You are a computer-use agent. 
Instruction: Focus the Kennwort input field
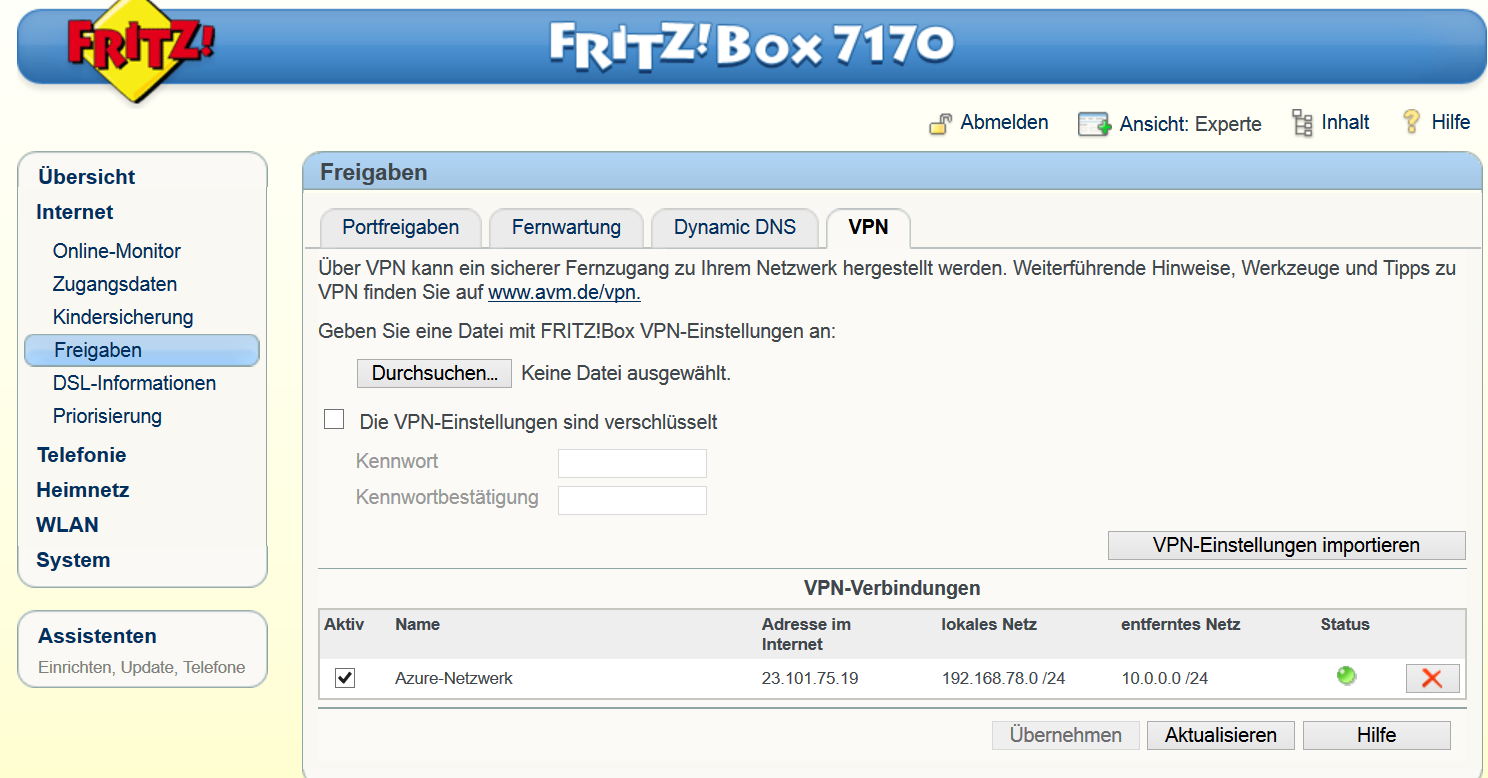[632, 463]
